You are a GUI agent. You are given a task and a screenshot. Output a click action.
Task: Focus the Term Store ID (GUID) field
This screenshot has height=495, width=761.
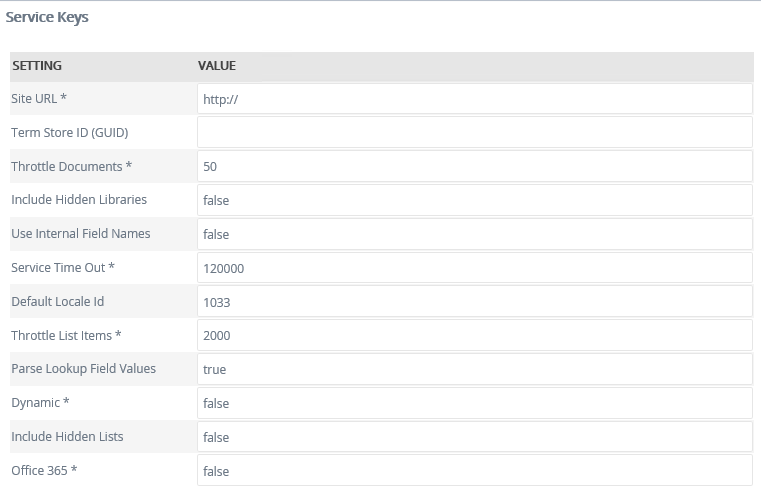pos(474,132)
